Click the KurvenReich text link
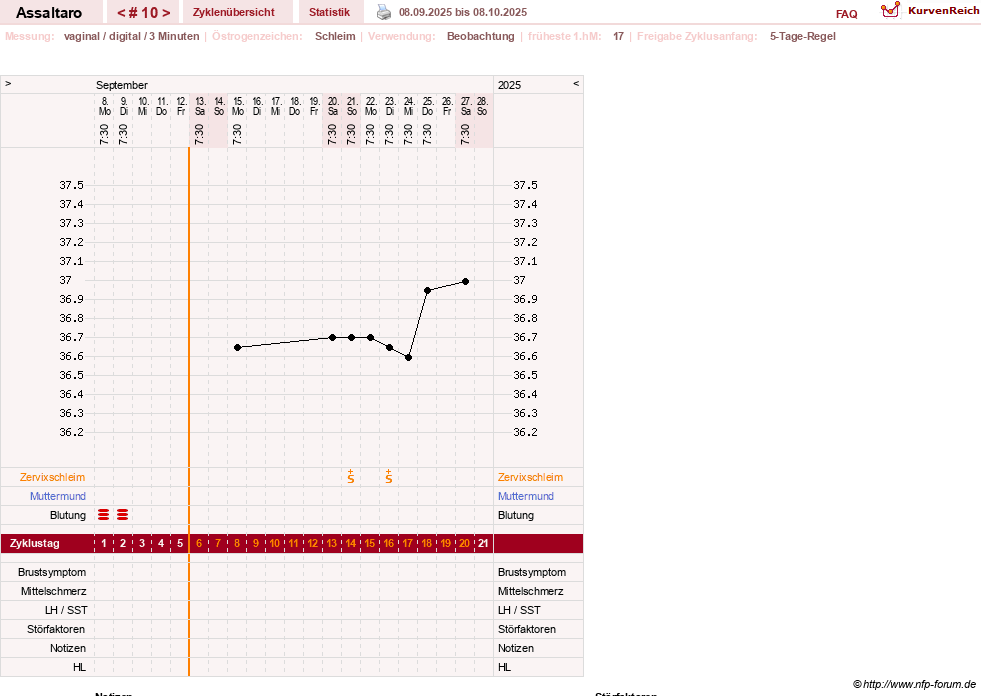This screenshot has height=696, width=981. click(943, 11)
